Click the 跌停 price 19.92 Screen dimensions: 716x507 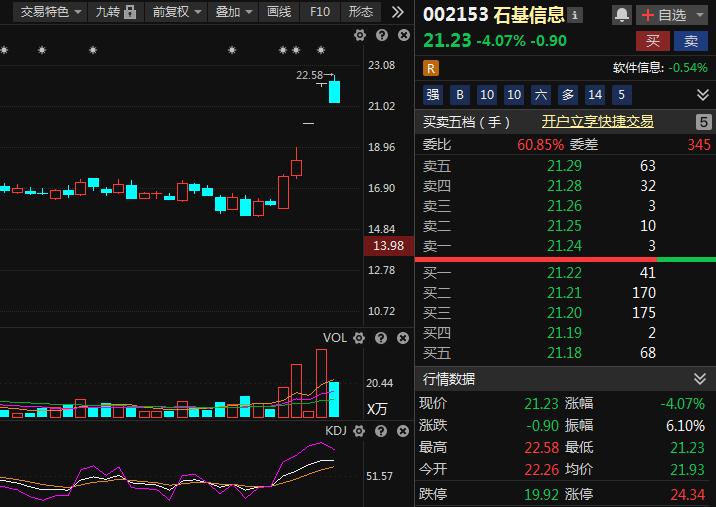point(541,494)
